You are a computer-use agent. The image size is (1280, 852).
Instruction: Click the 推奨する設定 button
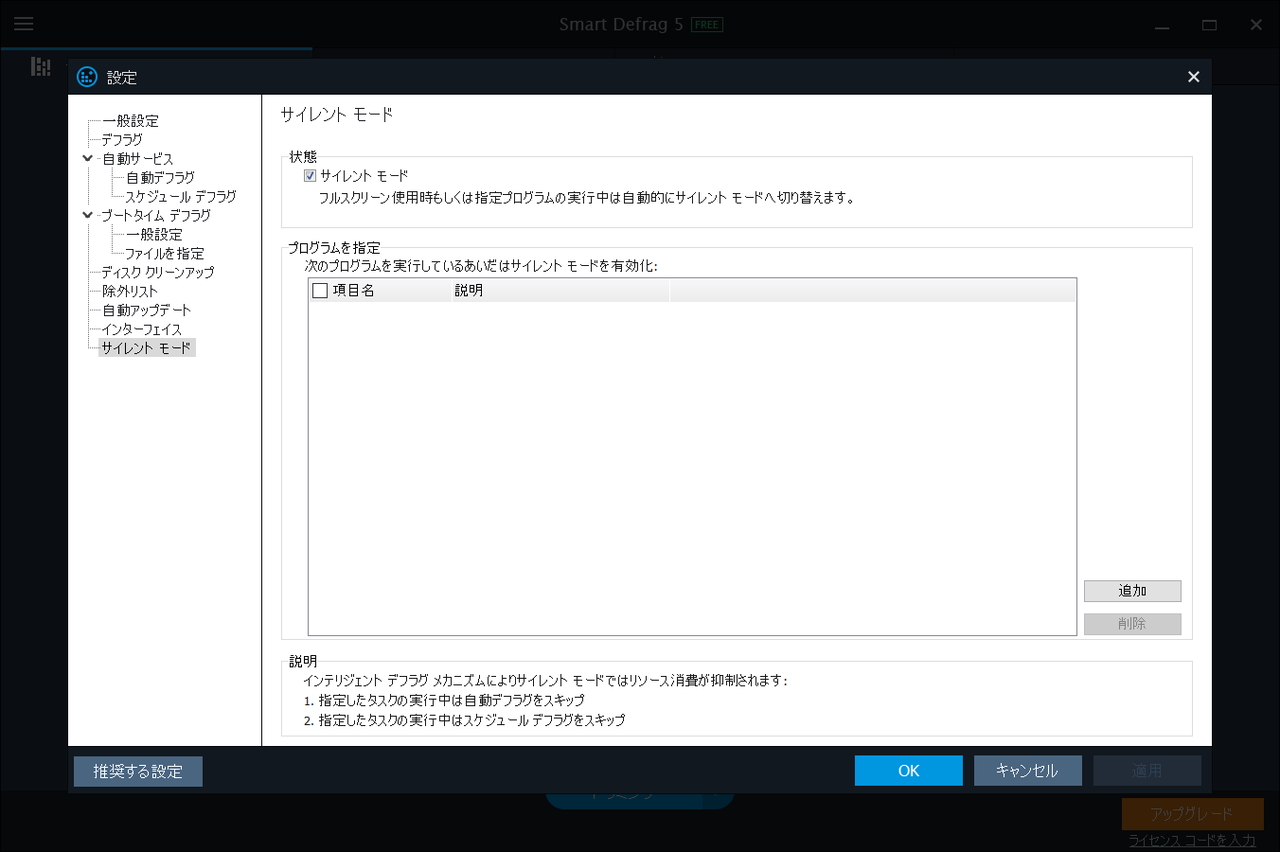point(137,771)
